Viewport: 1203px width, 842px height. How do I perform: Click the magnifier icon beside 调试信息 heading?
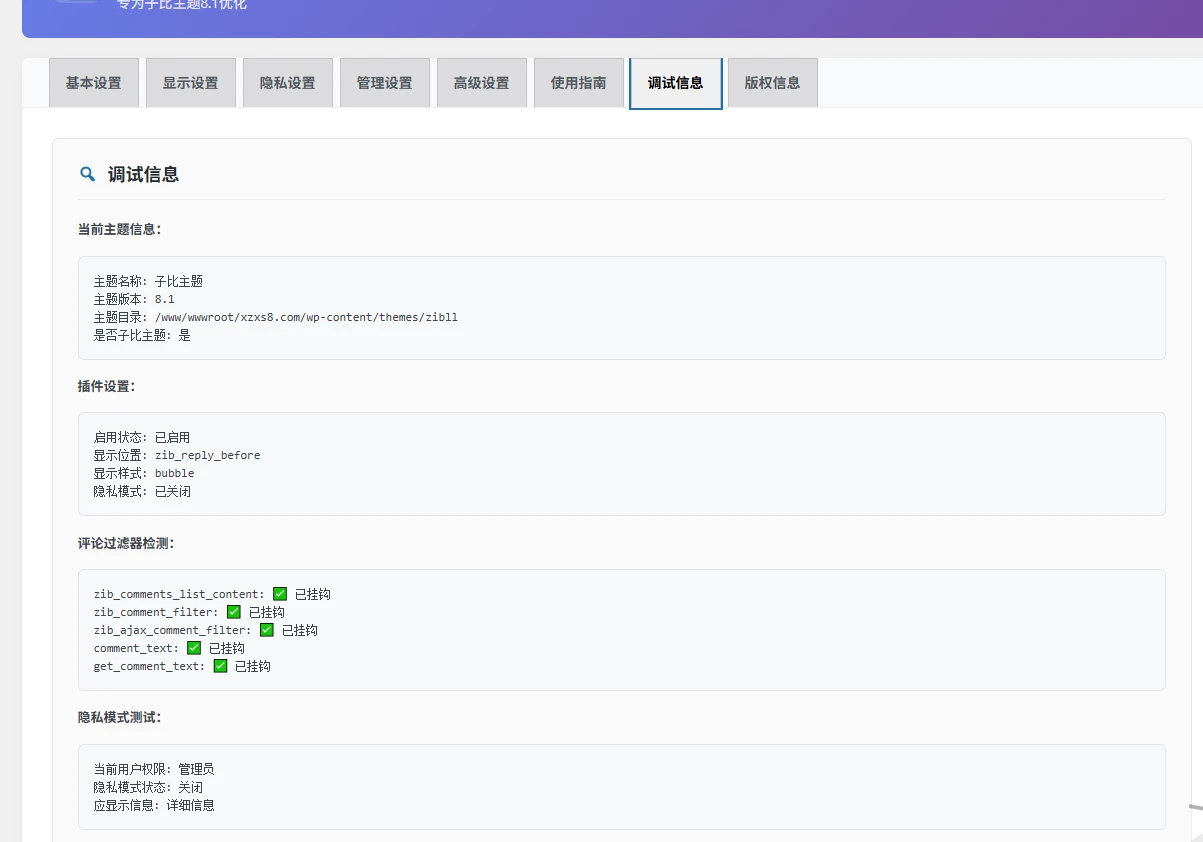(x=87, y=174)
